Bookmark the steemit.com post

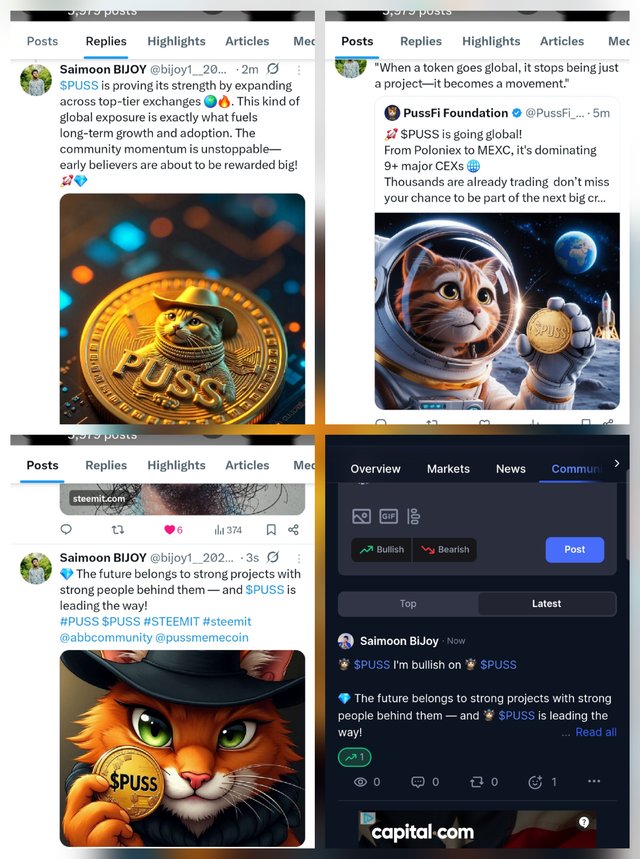(271, 530)
